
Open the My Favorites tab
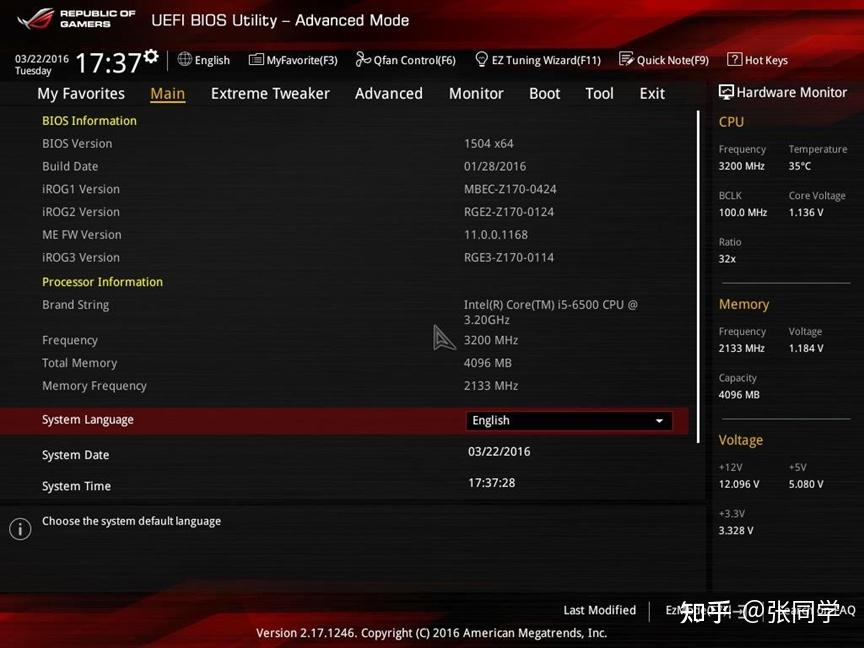[80, 93]
